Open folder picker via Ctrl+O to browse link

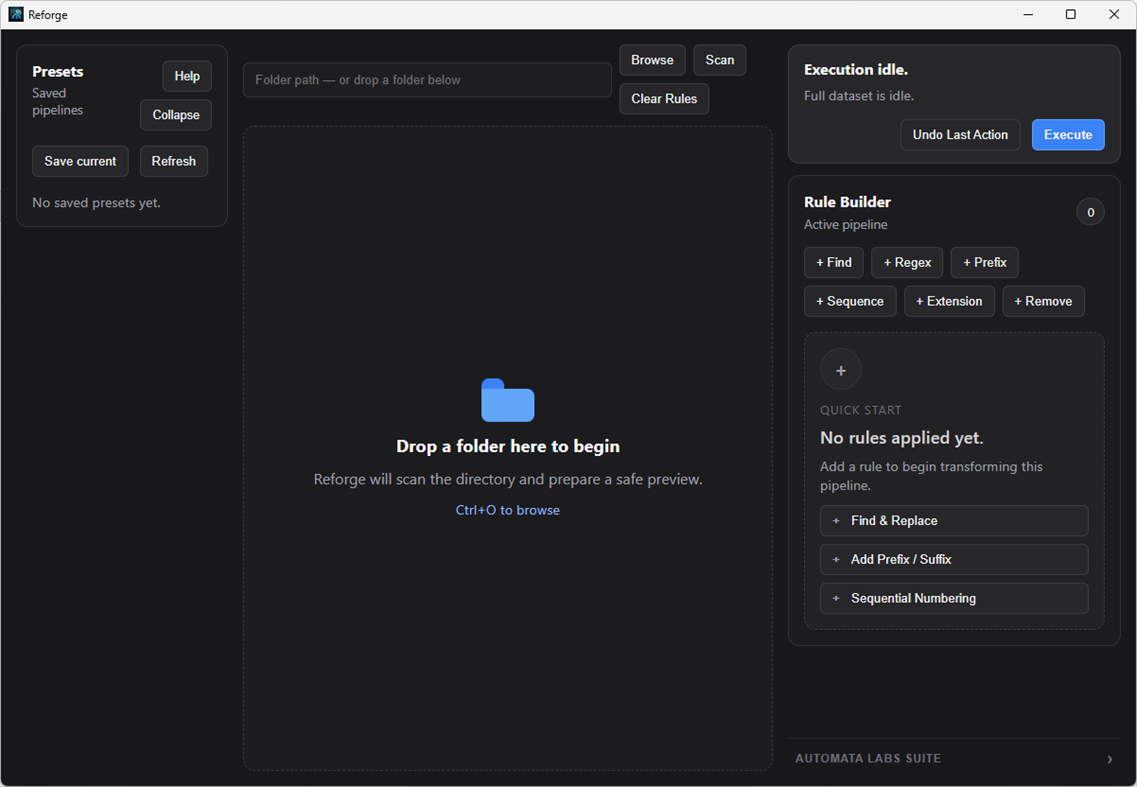pos(507,509)
